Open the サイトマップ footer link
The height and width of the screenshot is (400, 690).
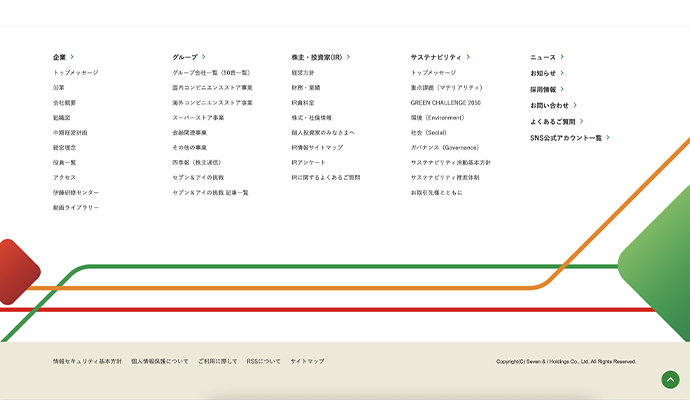[x=307, y=361]
